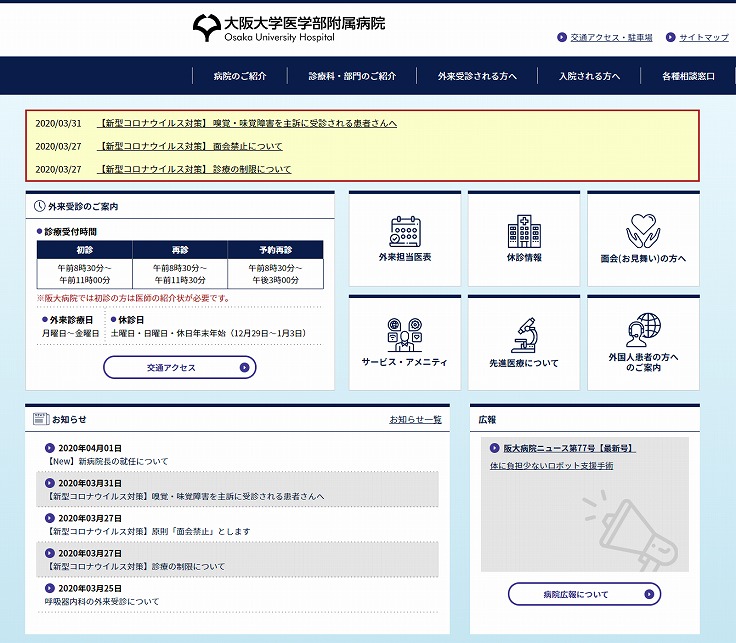Viewport: 736px width, 643px height.
Task: Open the 休診情報 hospital building icon
Action: click(x=524, y=232)
